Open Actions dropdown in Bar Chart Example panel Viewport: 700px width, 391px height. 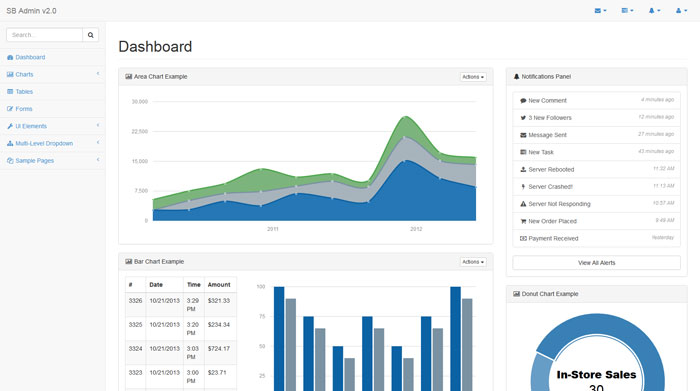click(473, 262)
